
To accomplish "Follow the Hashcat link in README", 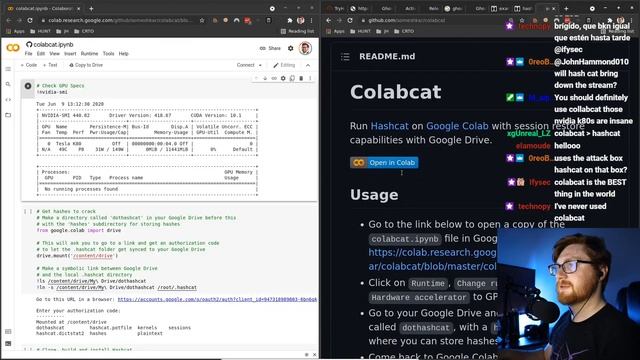I will [389, 126].
